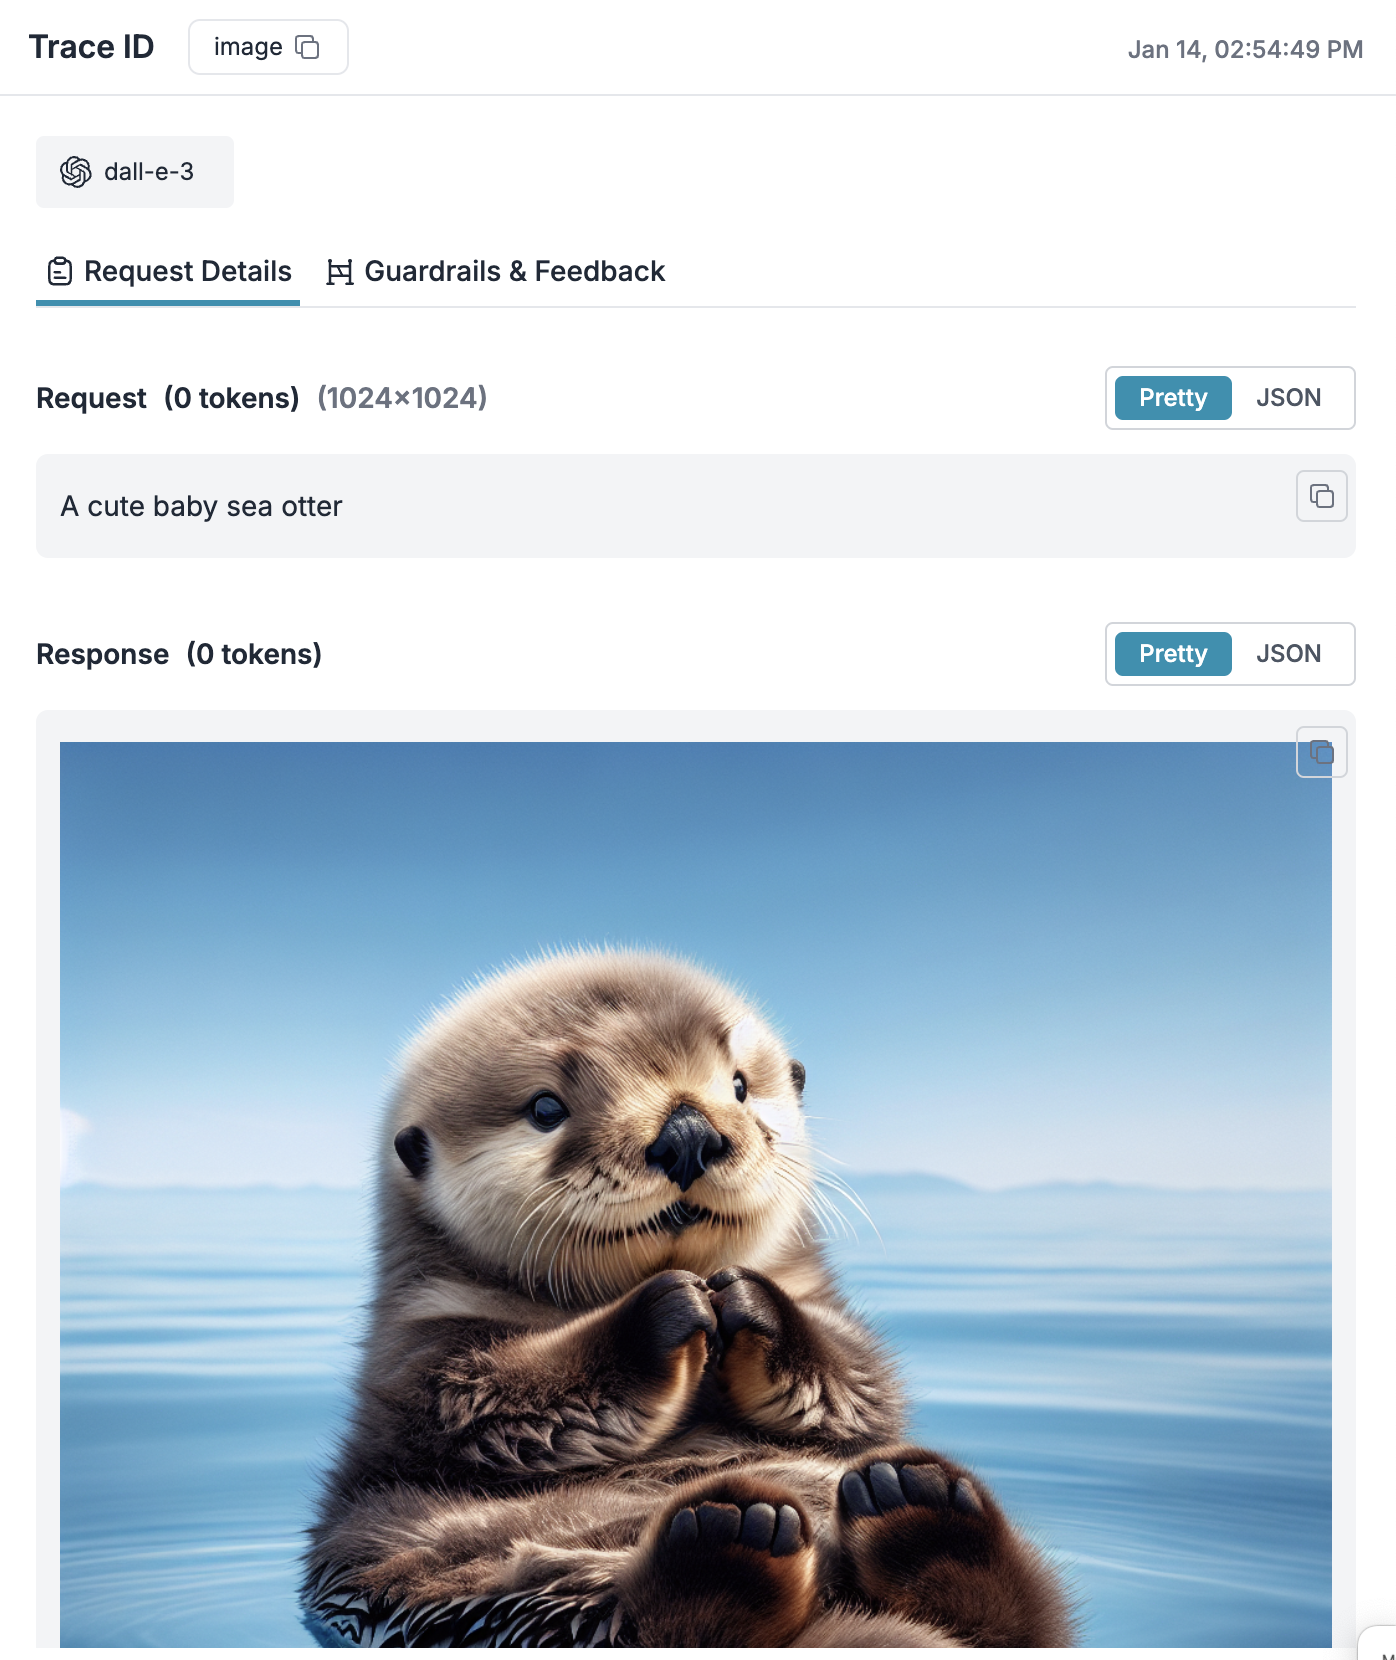Click the clipboard icon on the Request Details tab
This screenshot has height=1660, width=1396.
coord(60,271)
